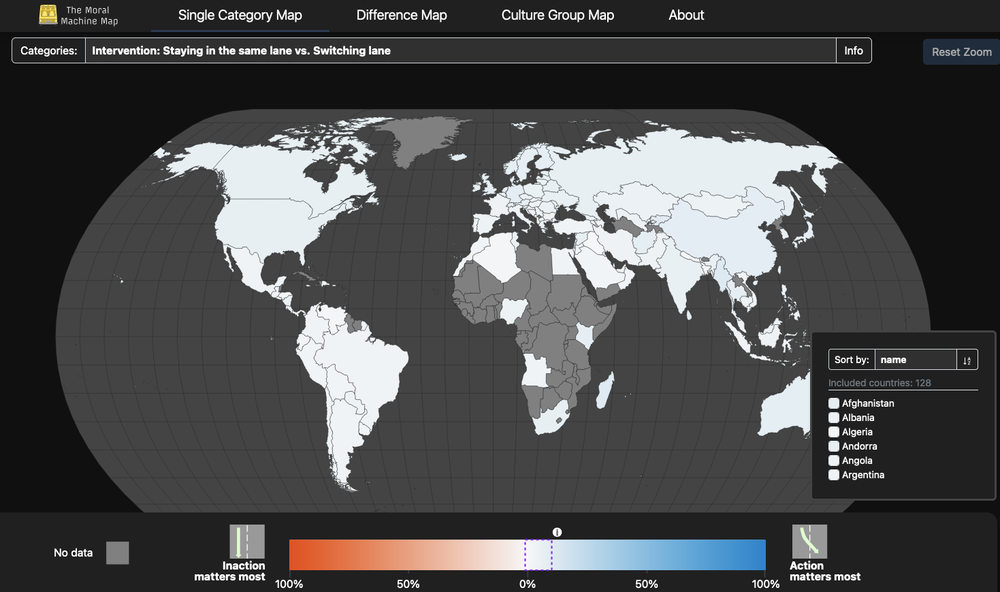This screenshot has width=1000, height=592.
Task: Check the Algeria checkbox
Action: [834, 432]
